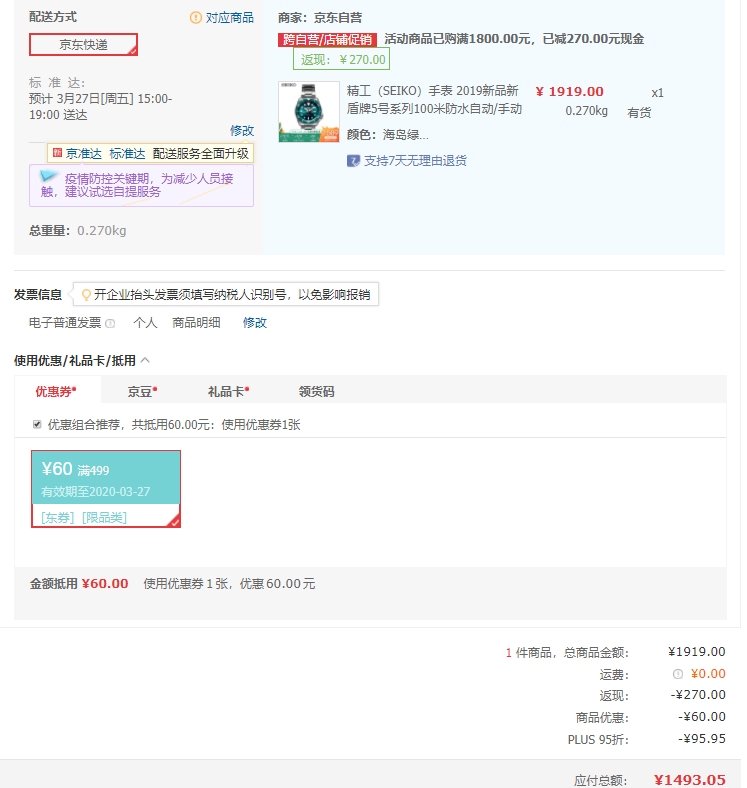This screenshot has width=747, height=788.
Task: Click the 跨自营/店铺促销 red tag
Action: [327, 40]
